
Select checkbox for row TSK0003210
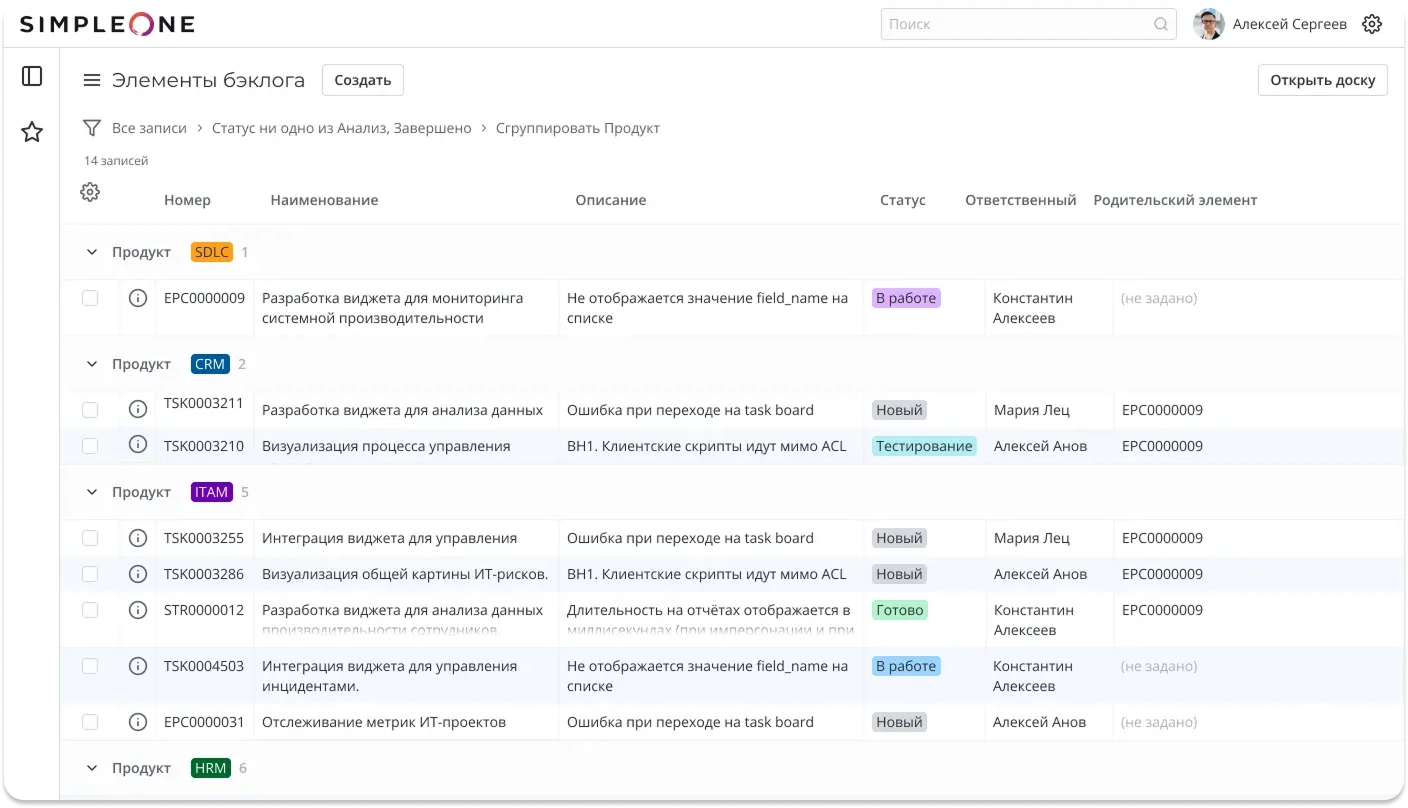point(90,446)
